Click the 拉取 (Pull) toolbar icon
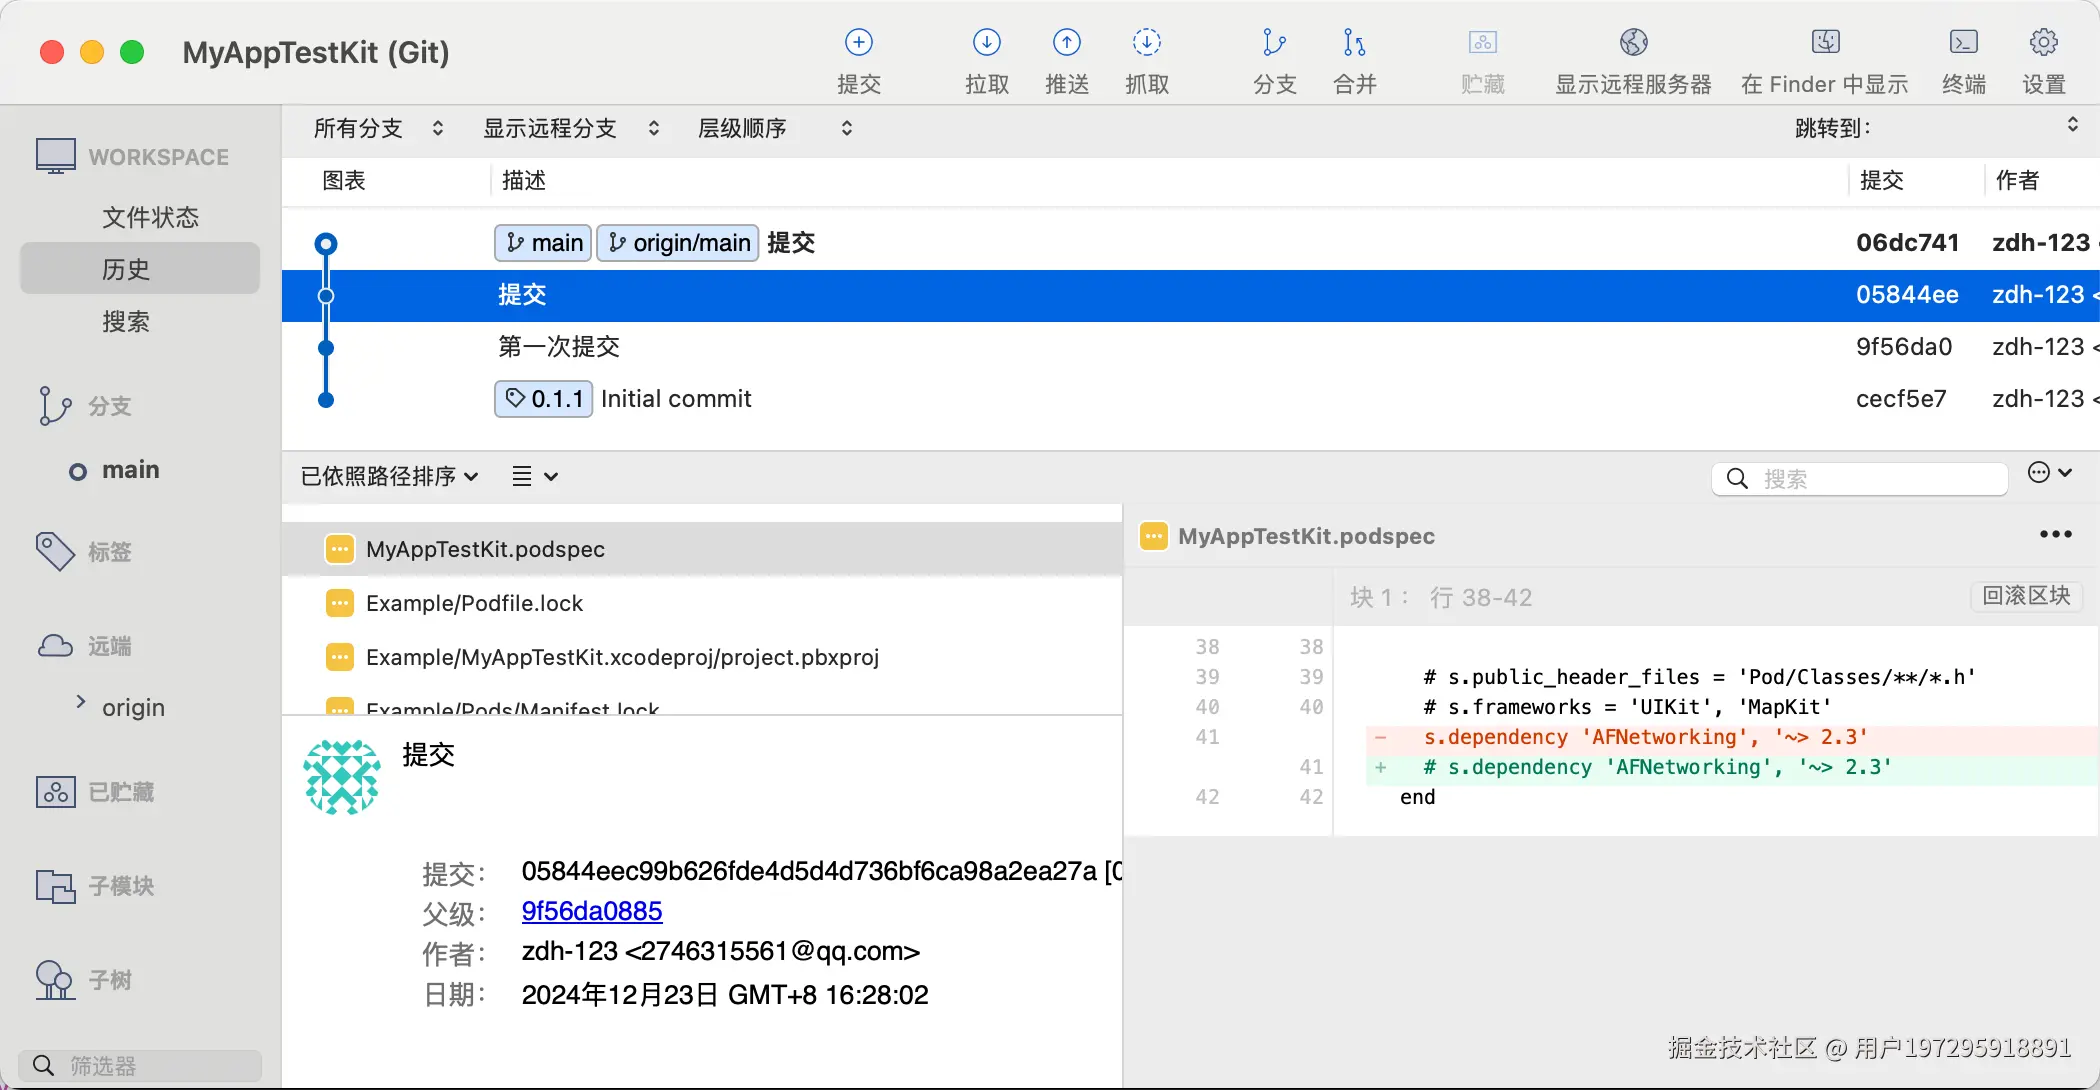Image resolution: width=2100 pixels, height=1090 pixels. [986, 43]
